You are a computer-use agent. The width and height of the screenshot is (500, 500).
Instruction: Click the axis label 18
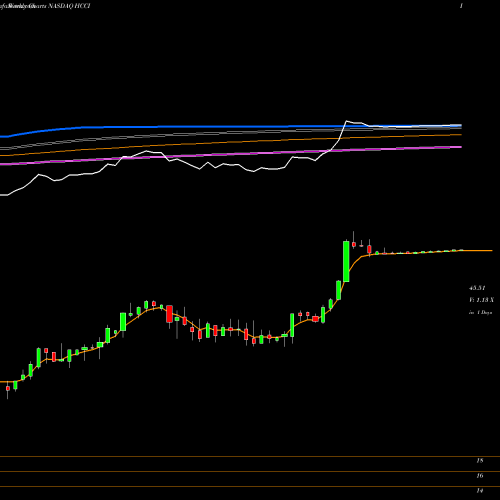coord(480,461)
